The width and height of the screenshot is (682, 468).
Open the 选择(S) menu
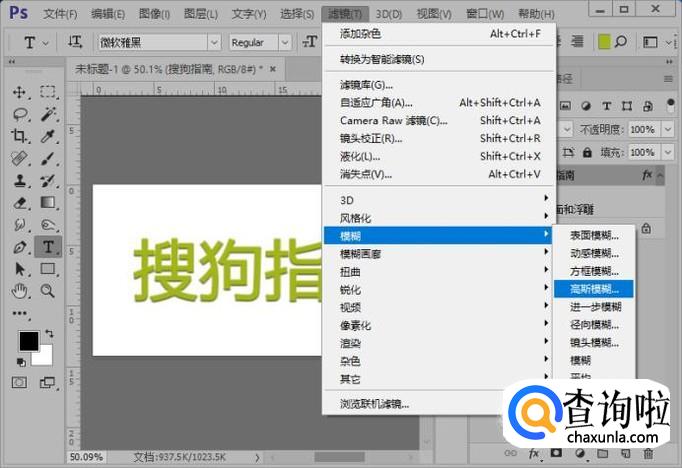pos(297,14)
